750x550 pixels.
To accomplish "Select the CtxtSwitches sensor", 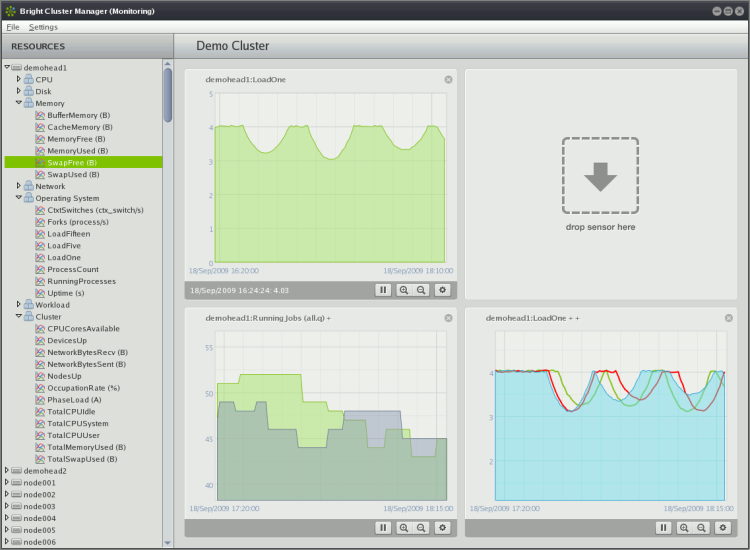I will pos(95,210).
